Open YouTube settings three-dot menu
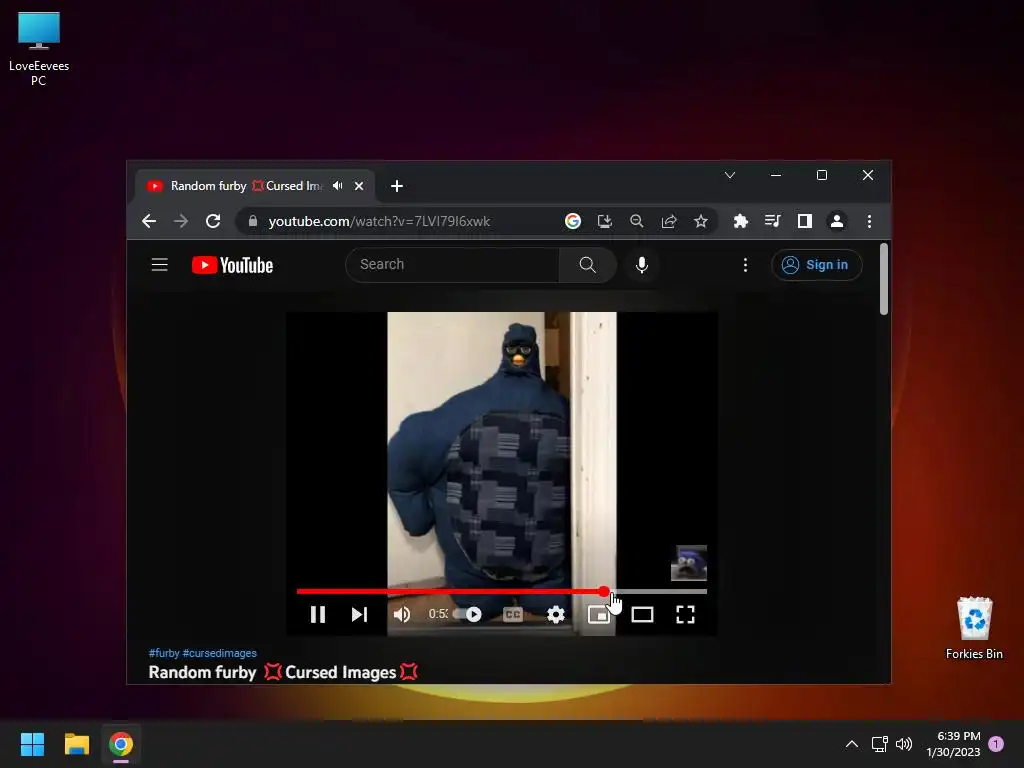 (745, 264)
